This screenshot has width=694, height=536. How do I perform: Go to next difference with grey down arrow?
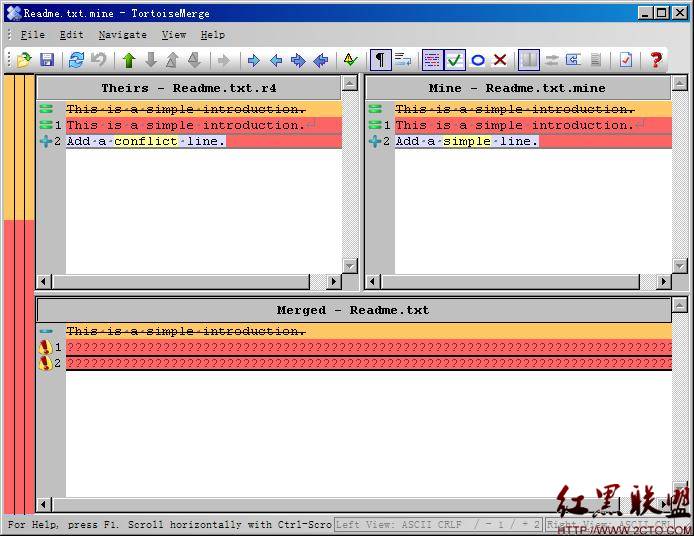pyautogui.click(x=151, y=60)
